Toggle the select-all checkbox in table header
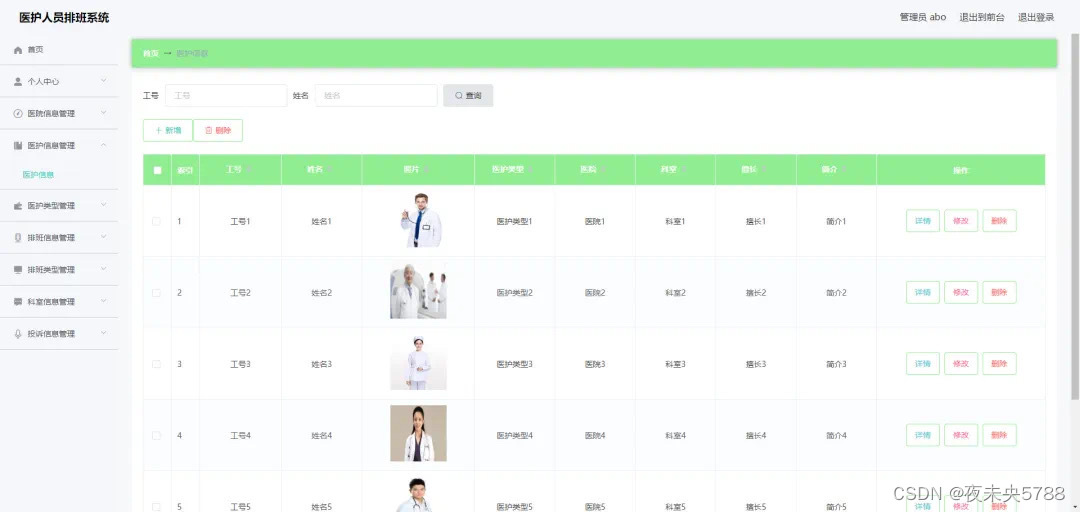Screen dimensions: 1080x512 point(157,170)
